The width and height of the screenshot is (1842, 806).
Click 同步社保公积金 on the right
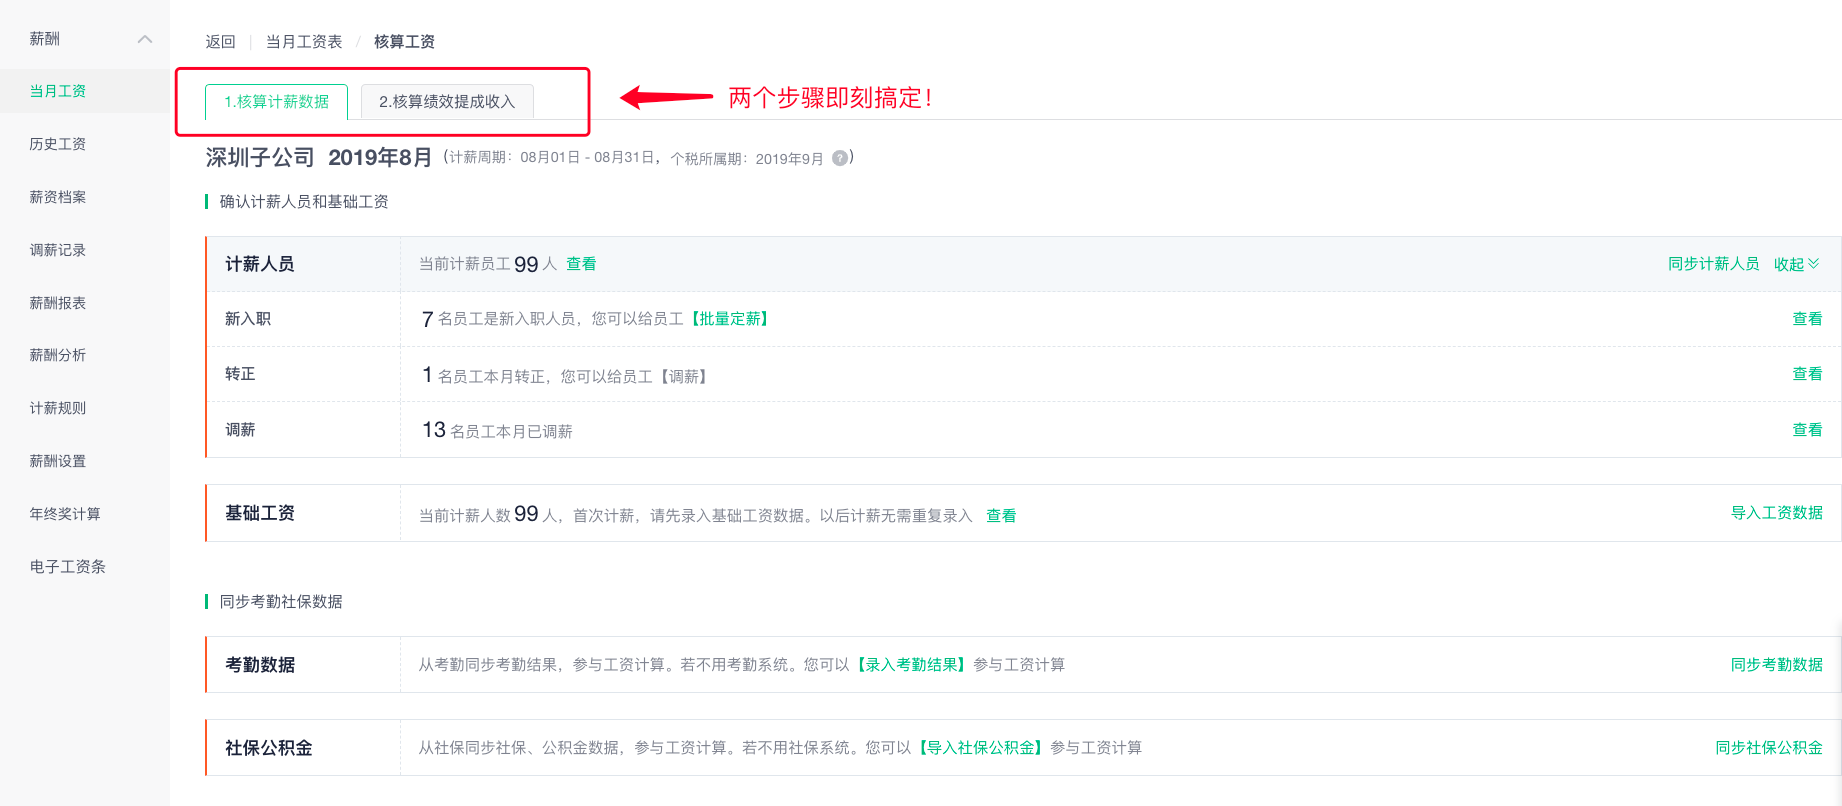click(1769, 748)
